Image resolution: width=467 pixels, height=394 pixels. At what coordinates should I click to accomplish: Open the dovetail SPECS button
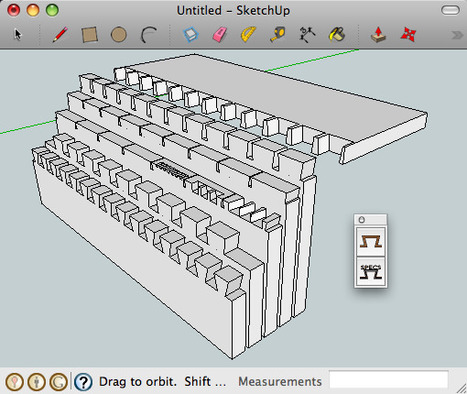tap(371, 271)
